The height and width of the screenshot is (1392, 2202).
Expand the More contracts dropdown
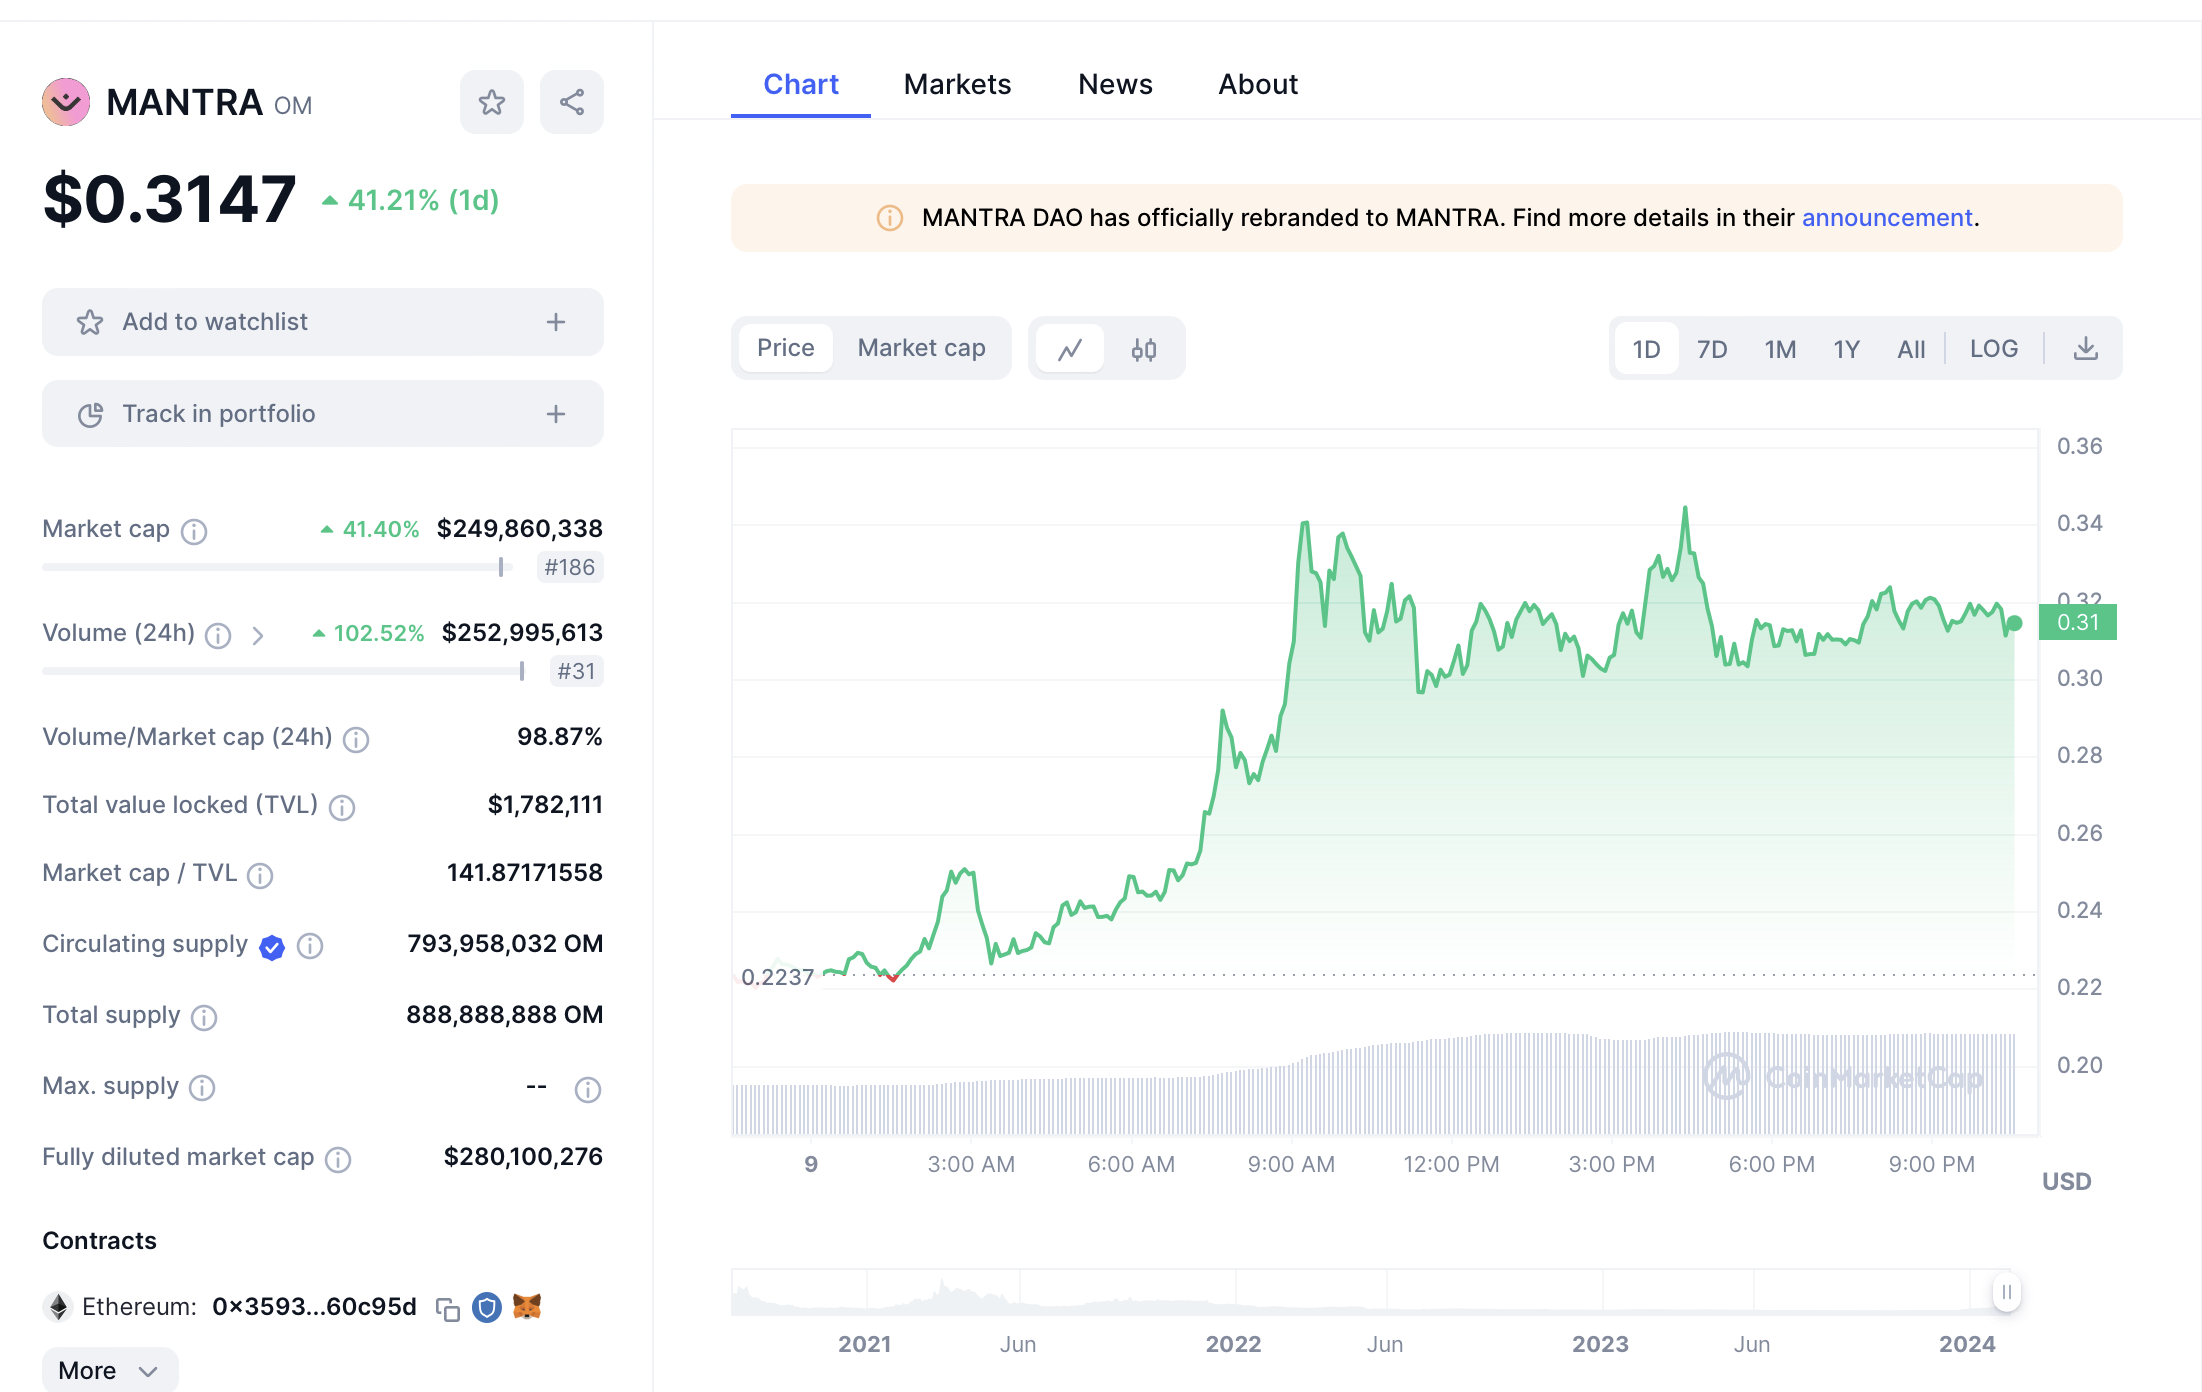click(109, 1370)
